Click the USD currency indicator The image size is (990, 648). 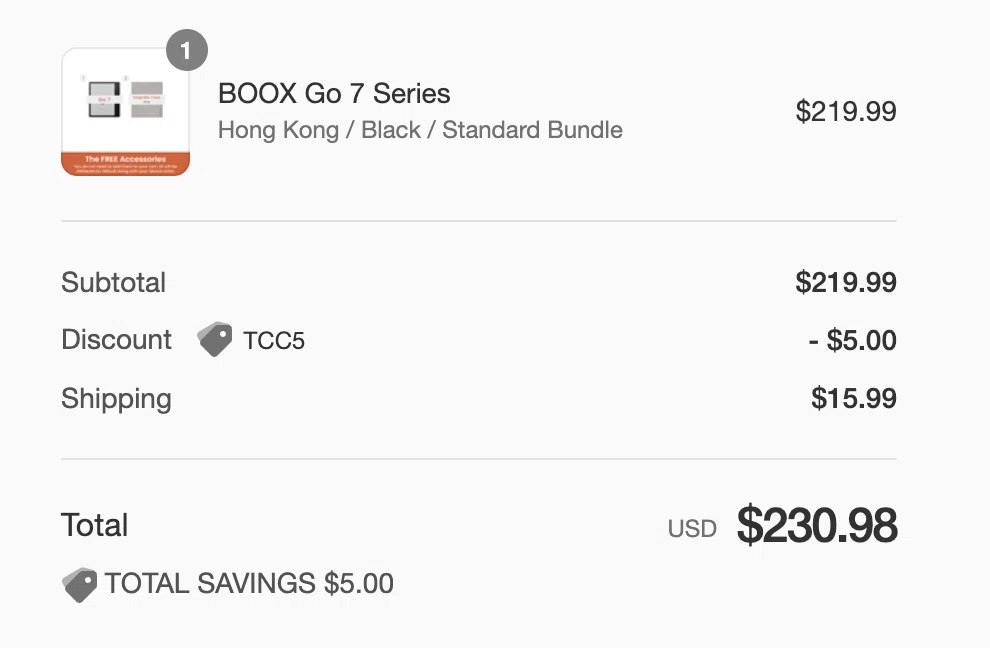pyautogui.click(x=692, y=529)
